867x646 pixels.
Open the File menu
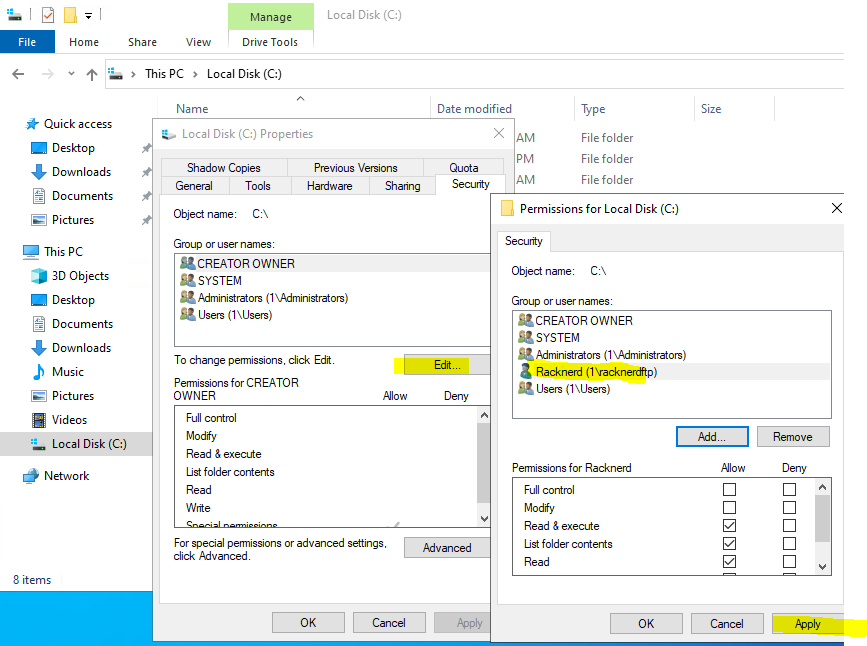point(27,42)
